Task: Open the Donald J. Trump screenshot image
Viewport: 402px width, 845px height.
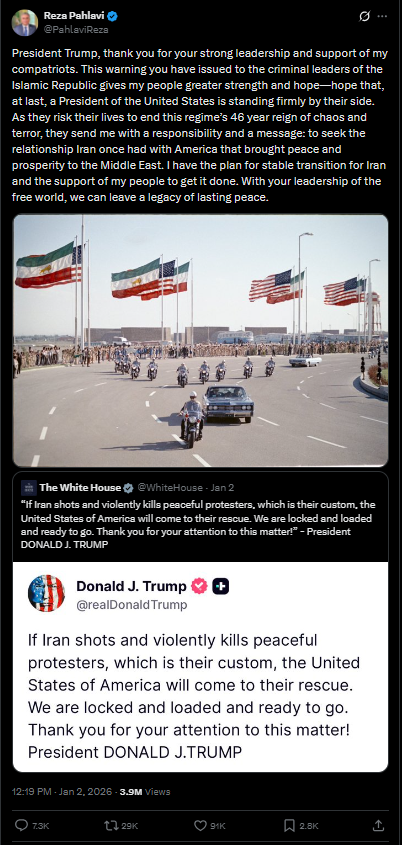Action: 200,667
